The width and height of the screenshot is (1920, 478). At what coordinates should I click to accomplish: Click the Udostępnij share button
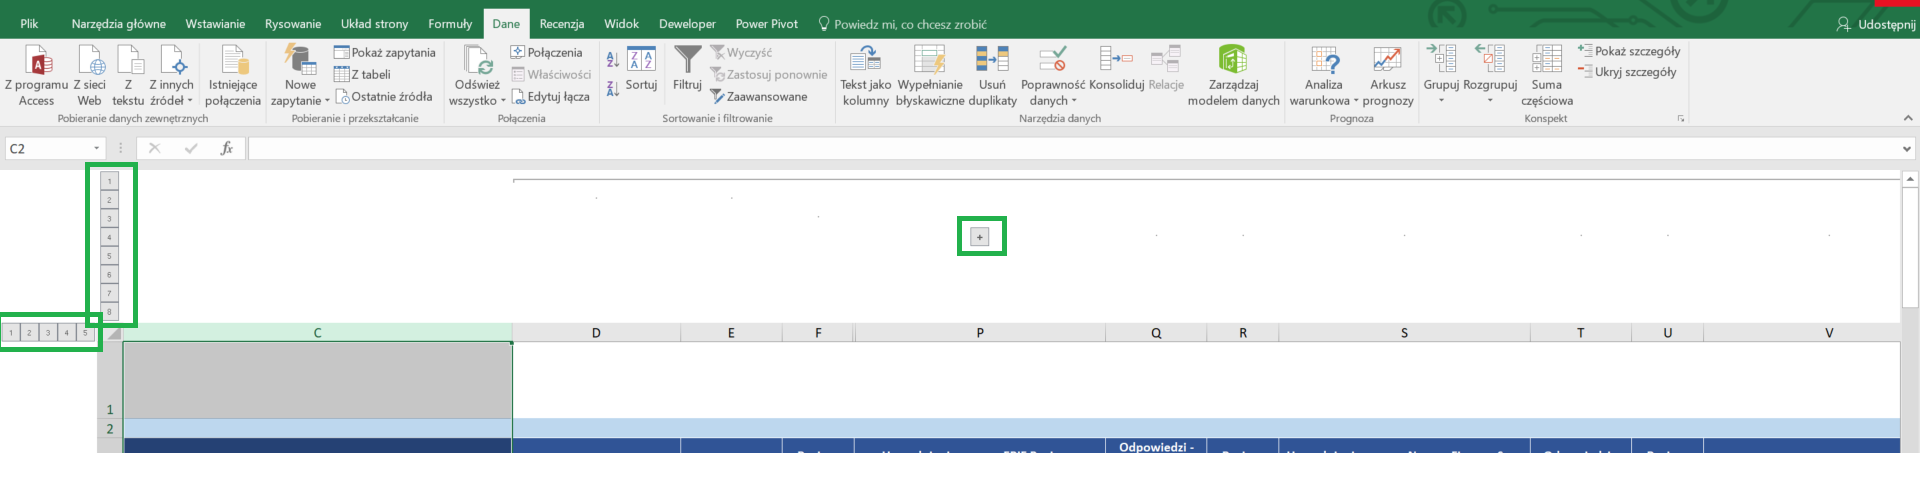click(1876, 24)
